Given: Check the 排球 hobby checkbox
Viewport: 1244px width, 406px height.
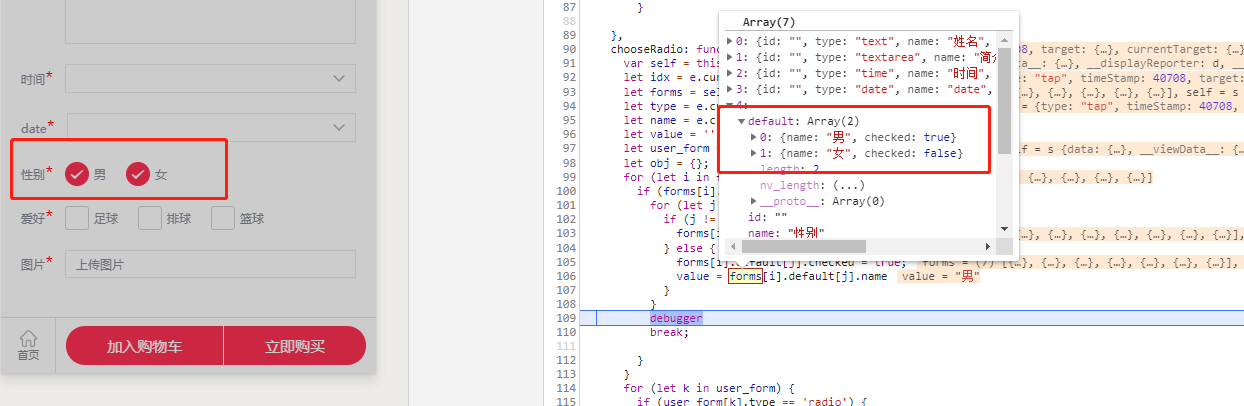Looking at the screenshot, I should pos(150,218).
